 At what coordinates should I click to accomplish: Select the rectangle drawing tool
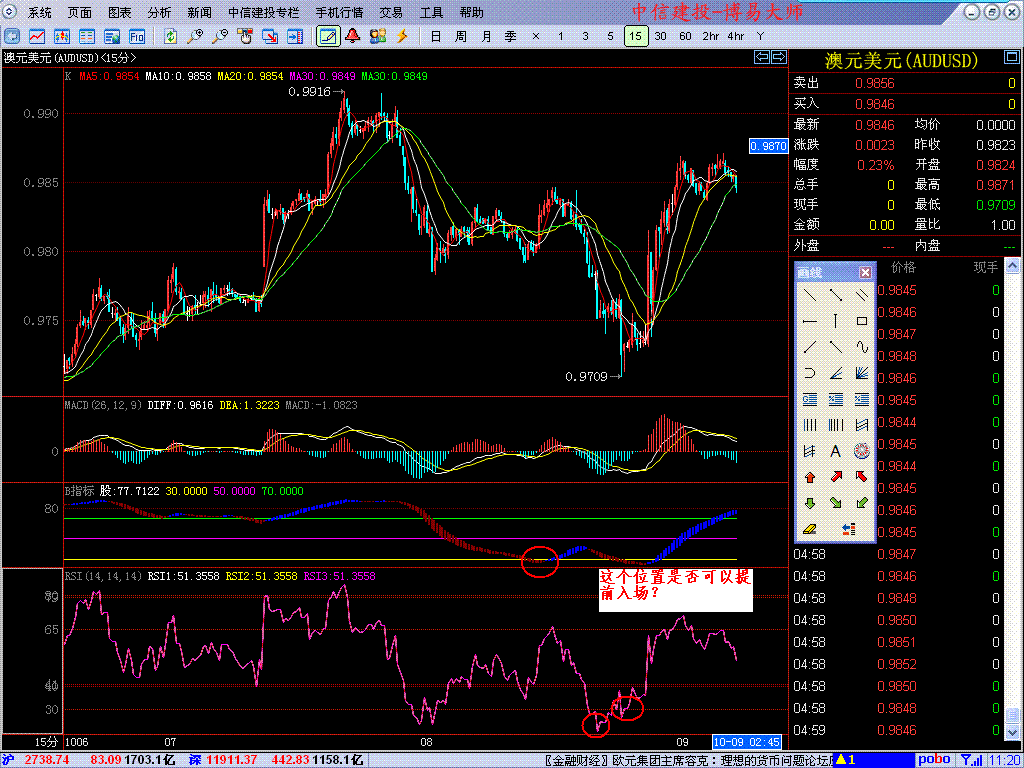862,321
